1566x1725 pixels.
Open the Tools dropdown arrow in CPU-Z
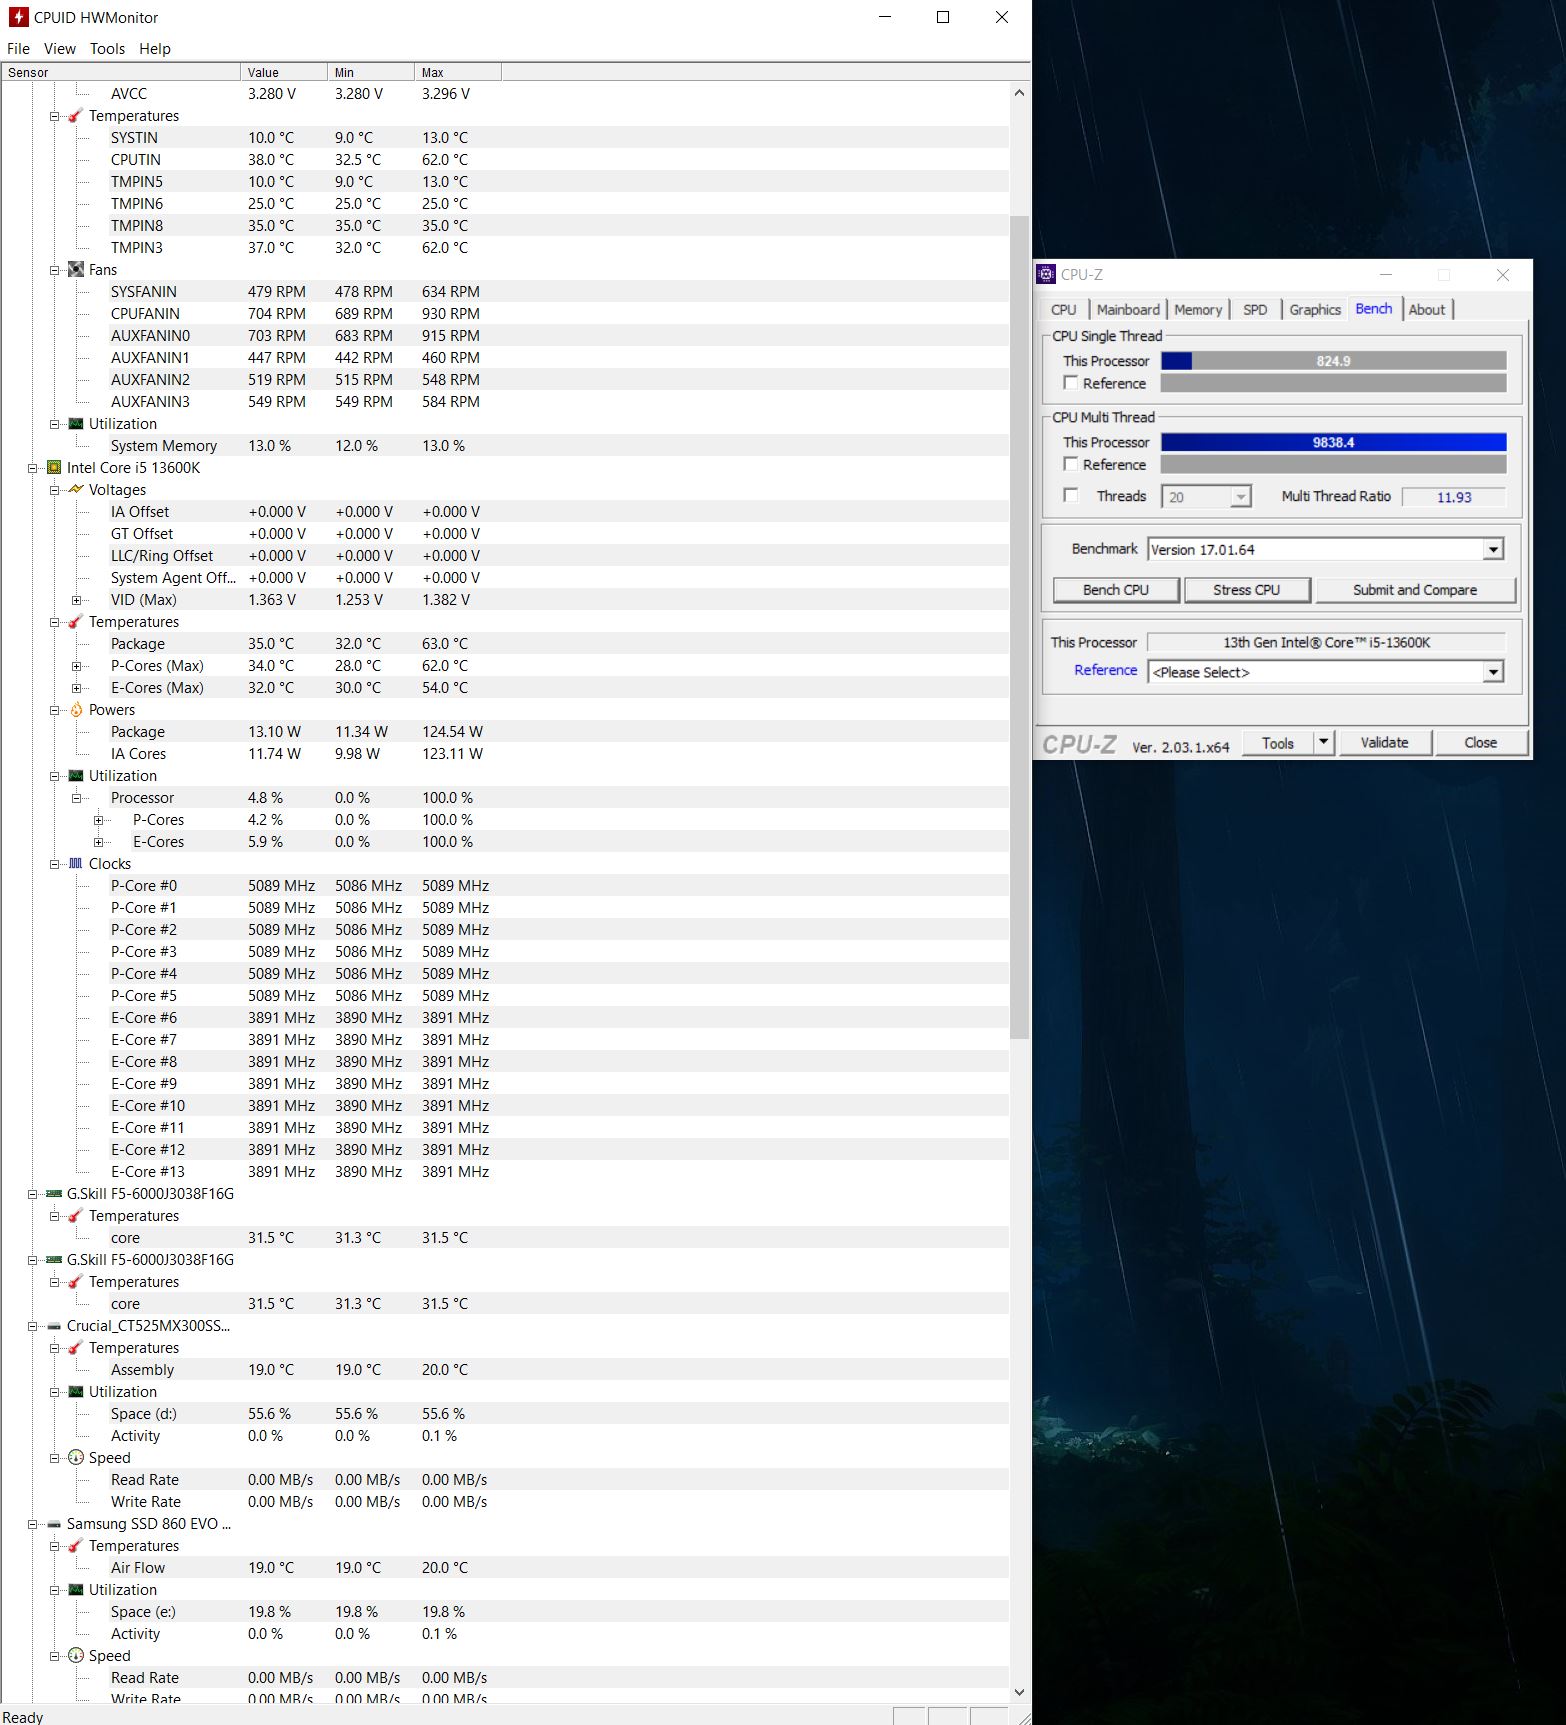tap(1324, 742)
